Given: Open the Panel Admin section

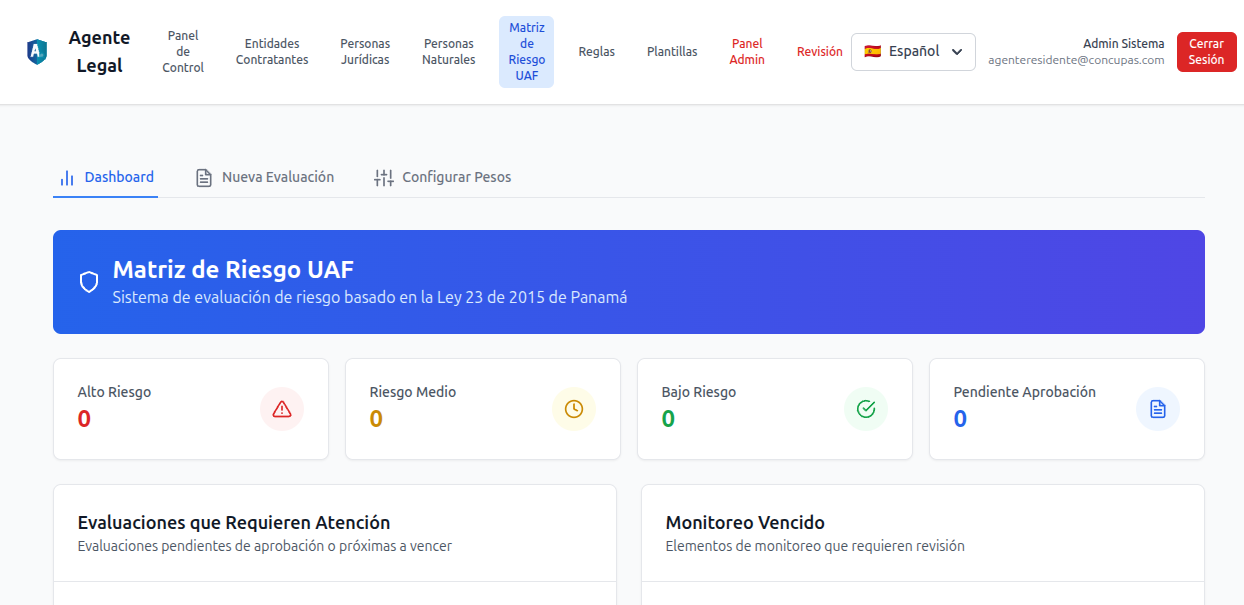Looking at the screenshot, I should tap(747, 51).
